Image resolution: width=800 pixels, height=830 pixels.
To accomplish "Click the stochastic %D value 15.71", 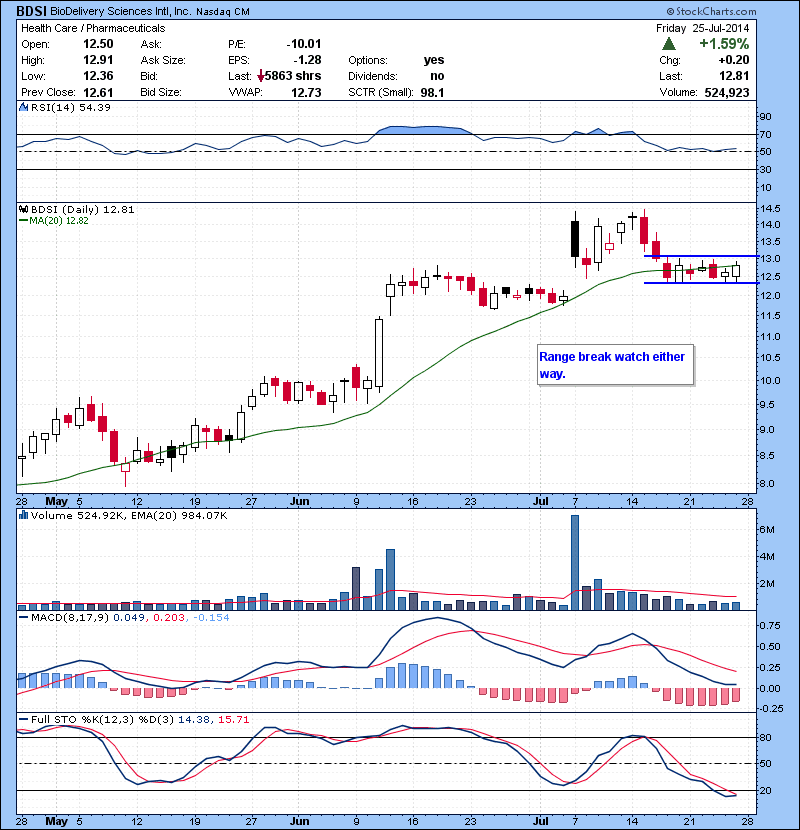I will 233,719.
